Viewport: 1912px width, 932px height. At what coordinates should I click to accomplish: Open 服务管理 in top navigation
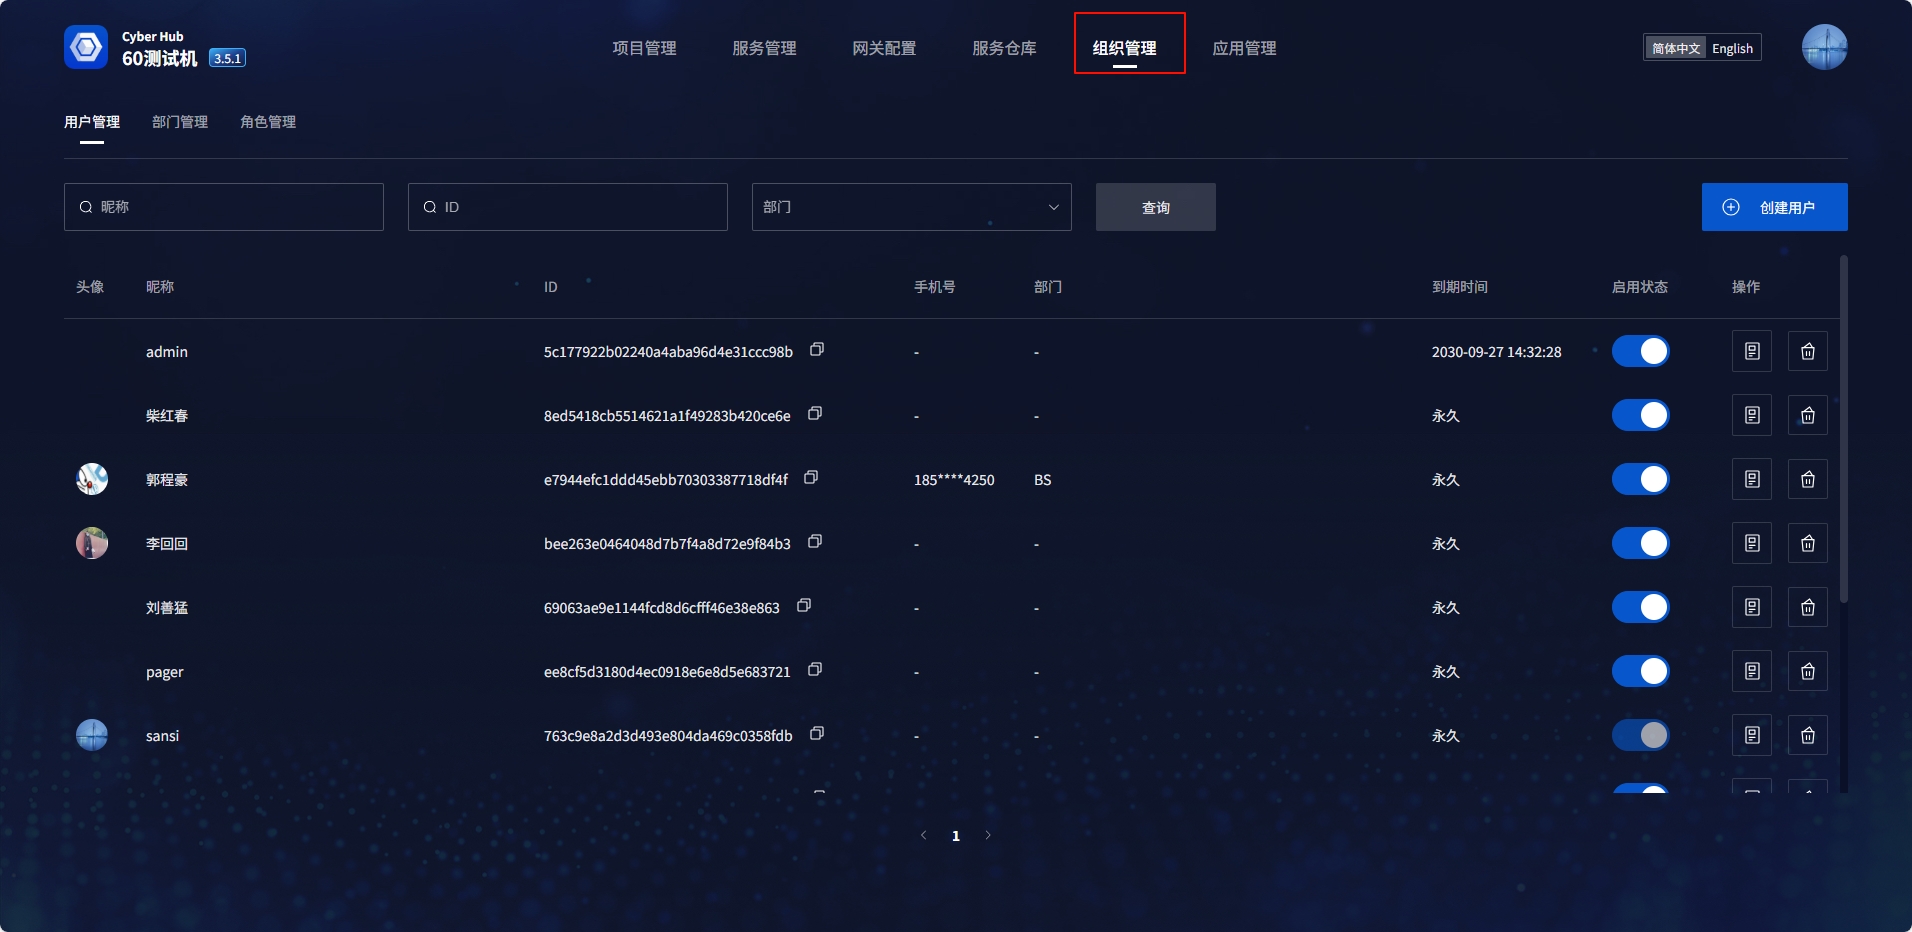coord(764,48)
